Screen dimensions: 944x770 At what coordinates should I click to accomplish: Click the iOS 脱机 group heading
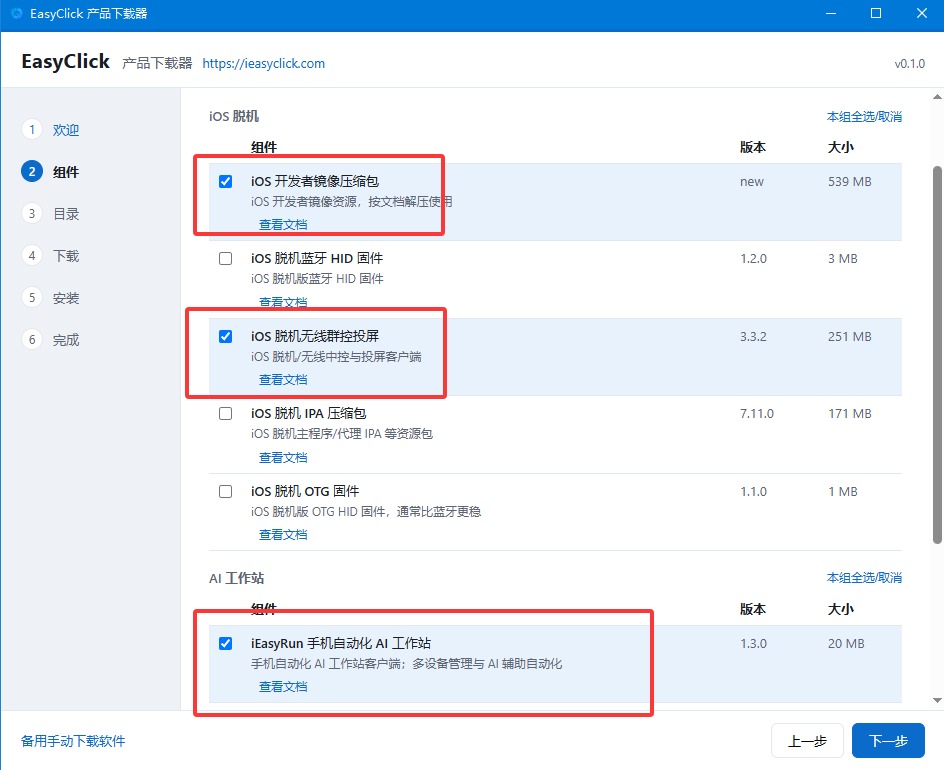click(234, 116)
